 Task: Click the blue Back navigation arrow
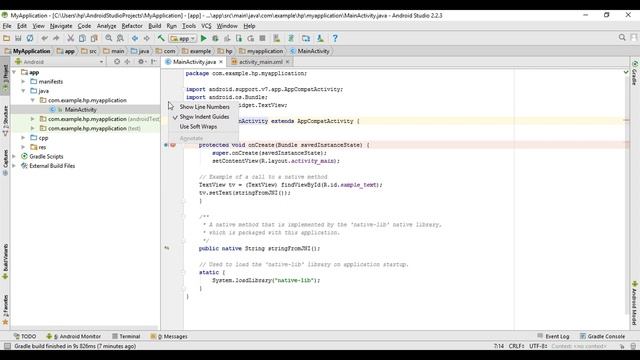[135, 38]
